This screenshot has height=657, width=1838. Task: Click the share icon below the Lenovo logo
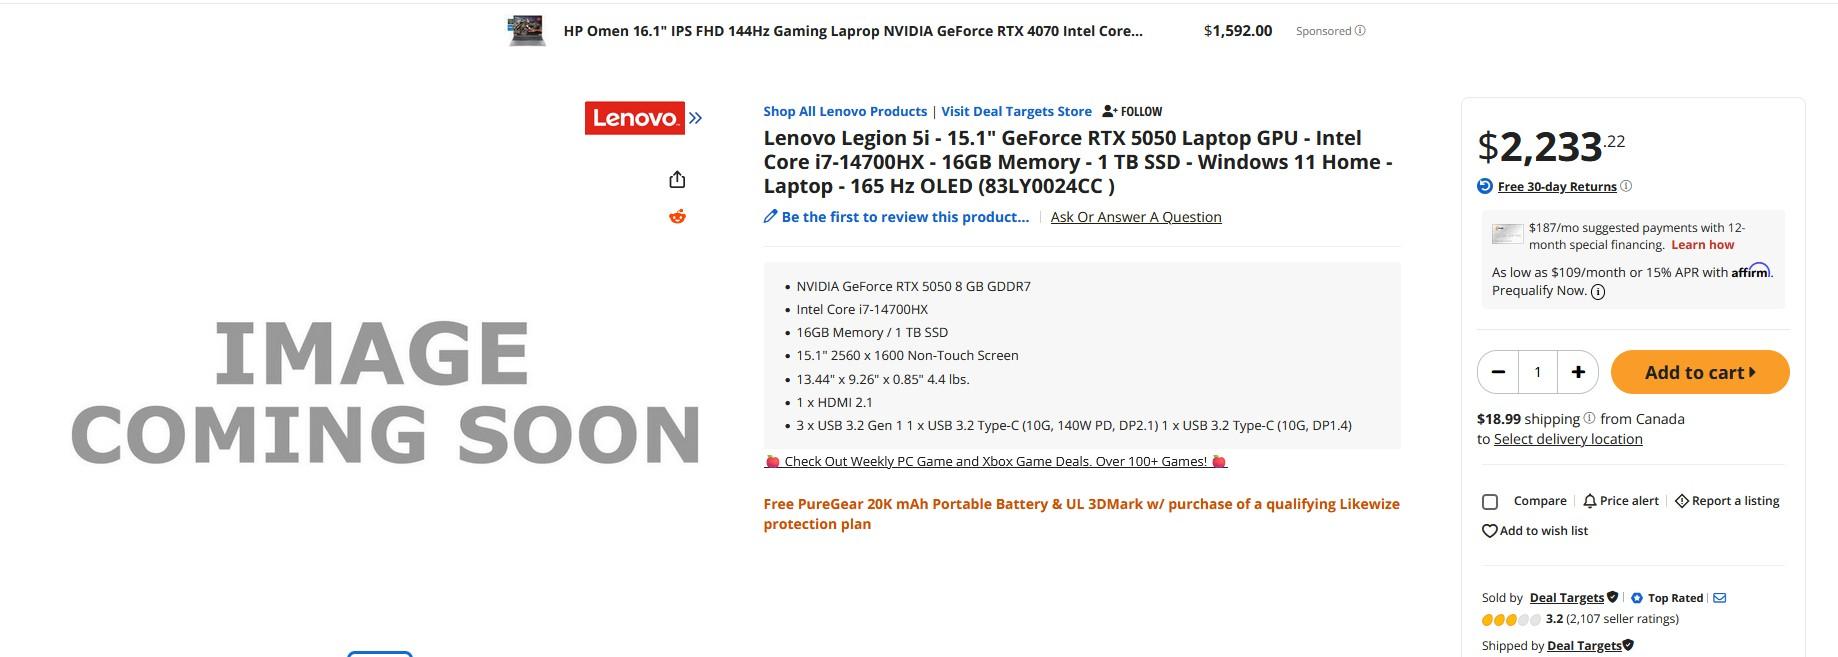[678, 178]
